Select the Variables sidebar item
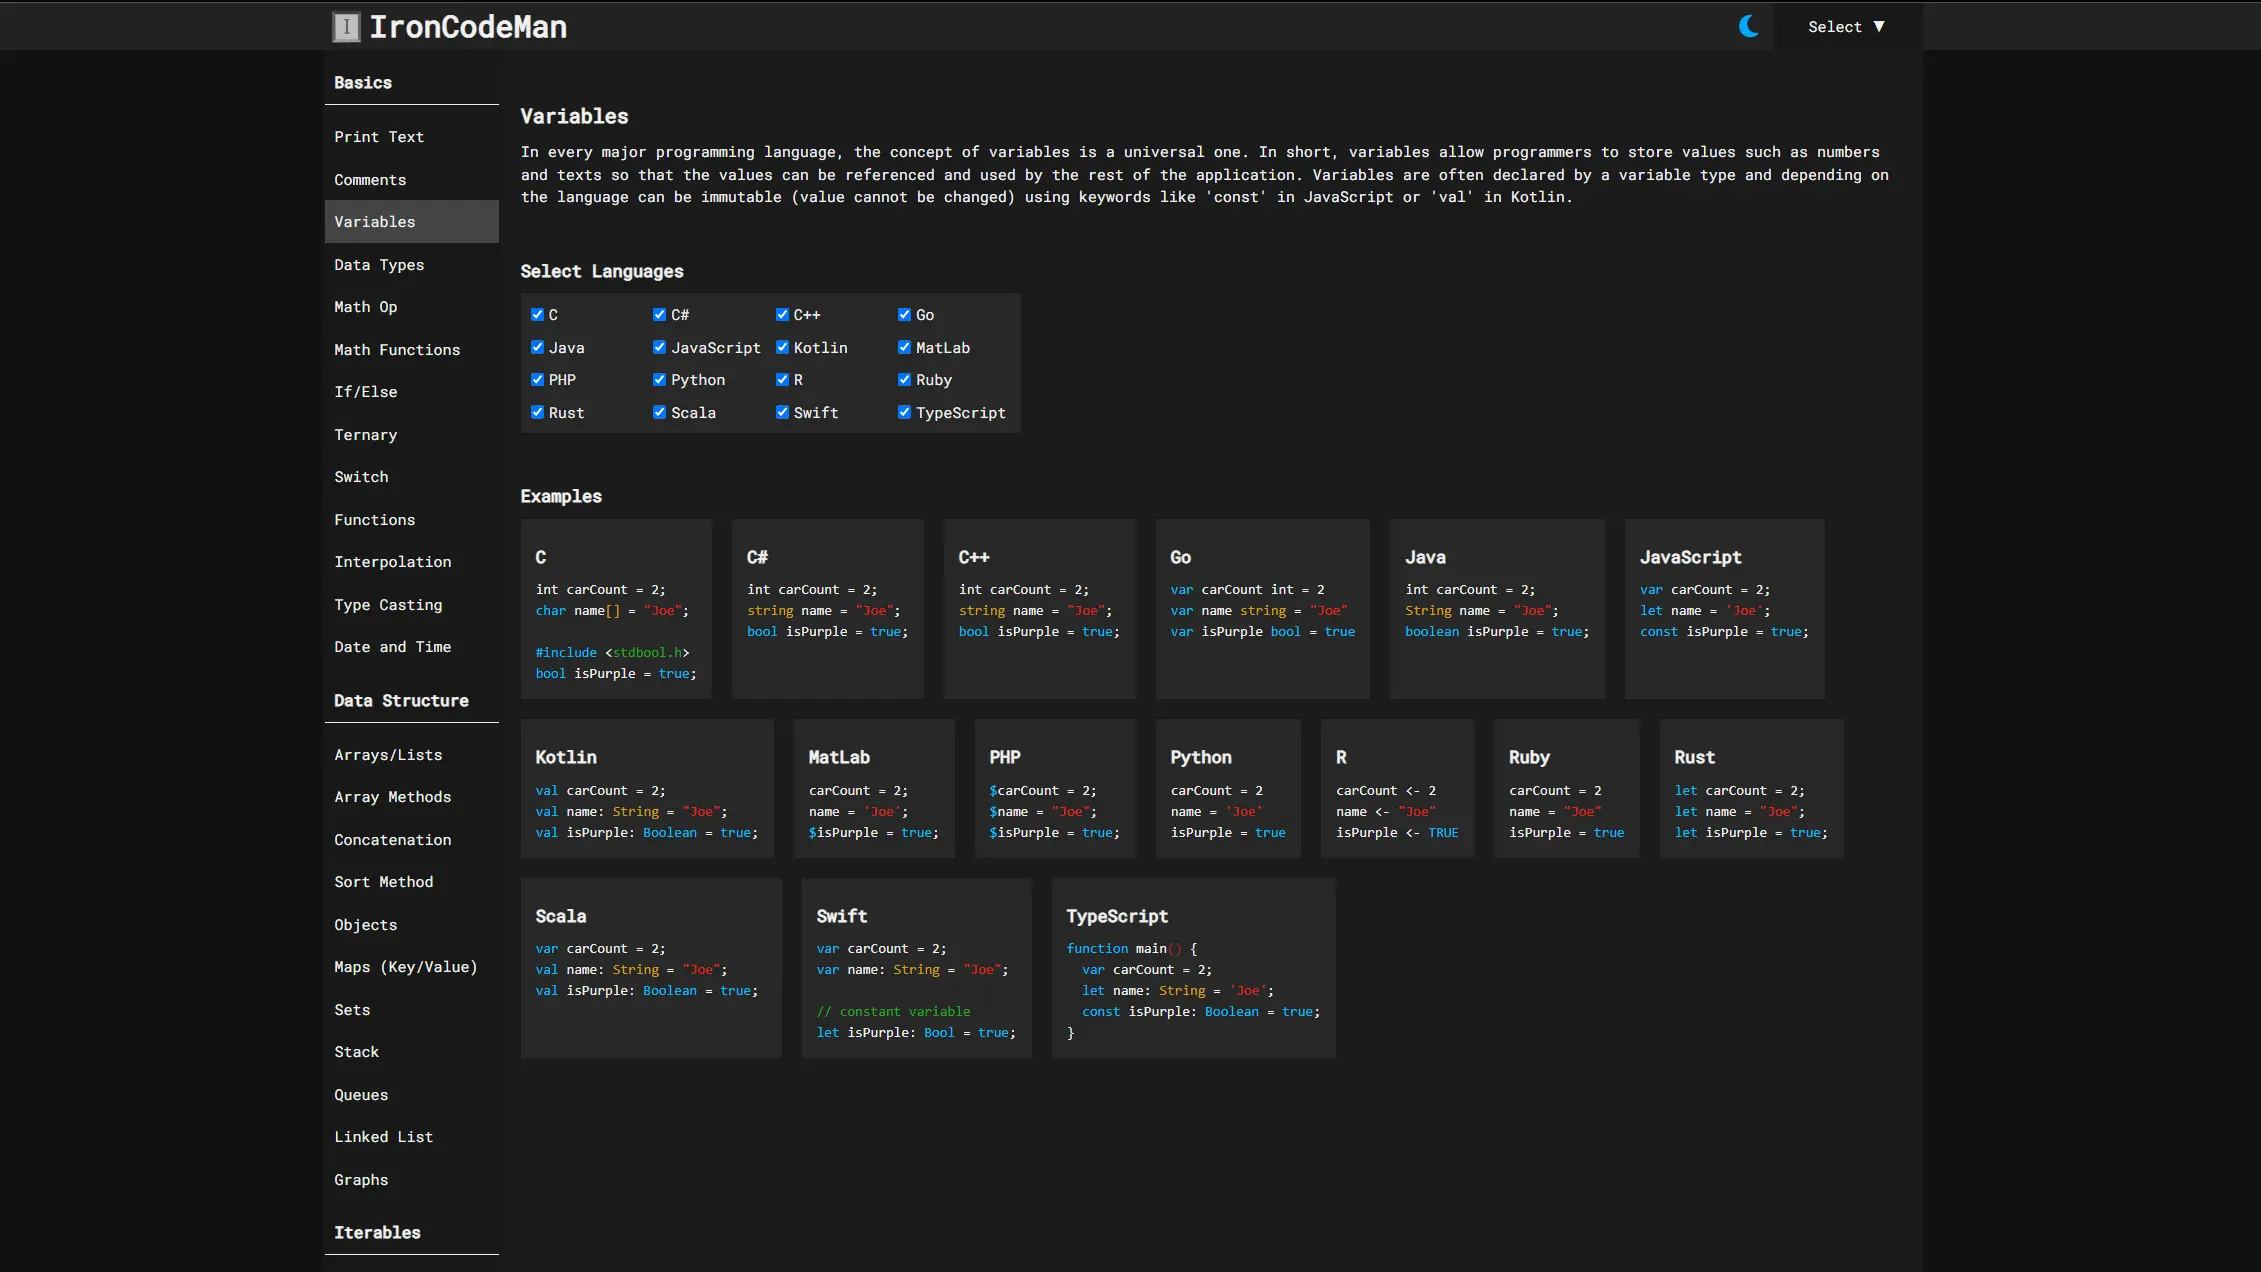 (x=411, y=222)
